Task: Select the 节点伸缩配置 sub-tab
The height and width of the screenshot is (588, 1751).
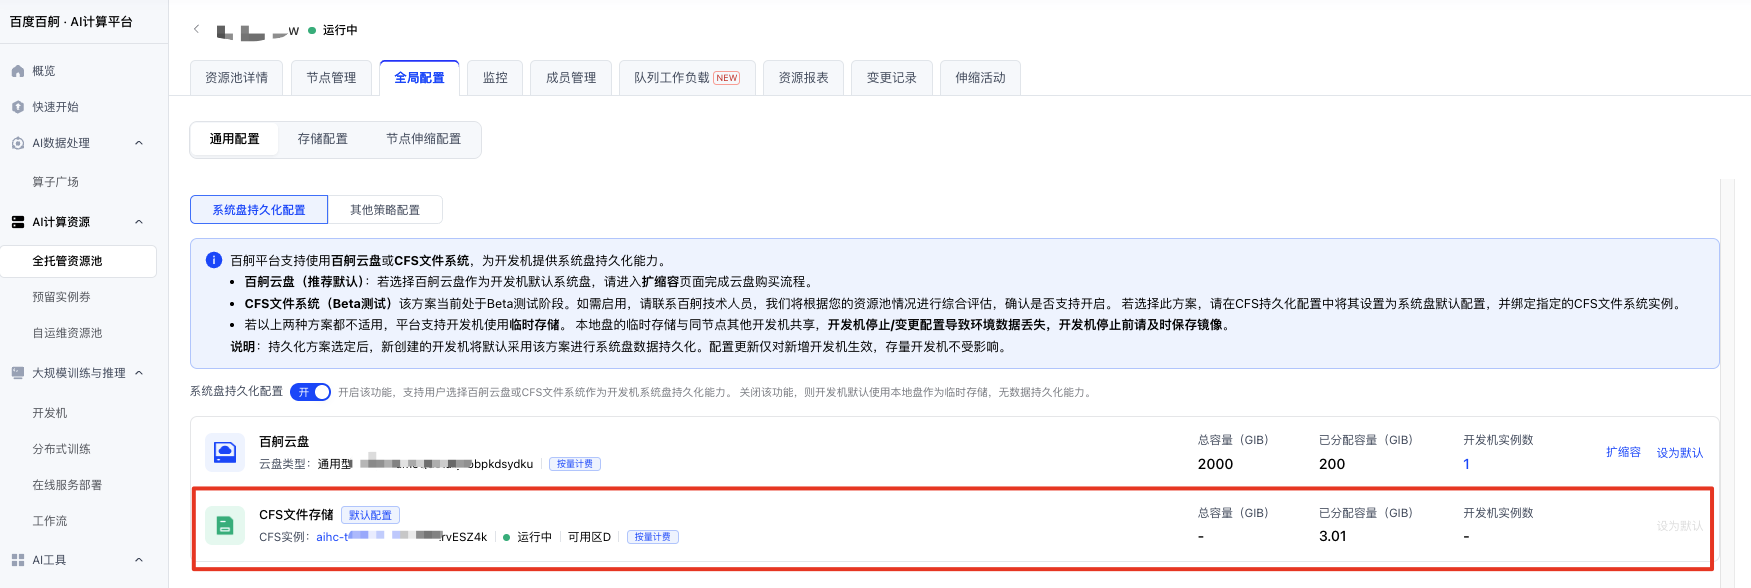Action: 424,139
